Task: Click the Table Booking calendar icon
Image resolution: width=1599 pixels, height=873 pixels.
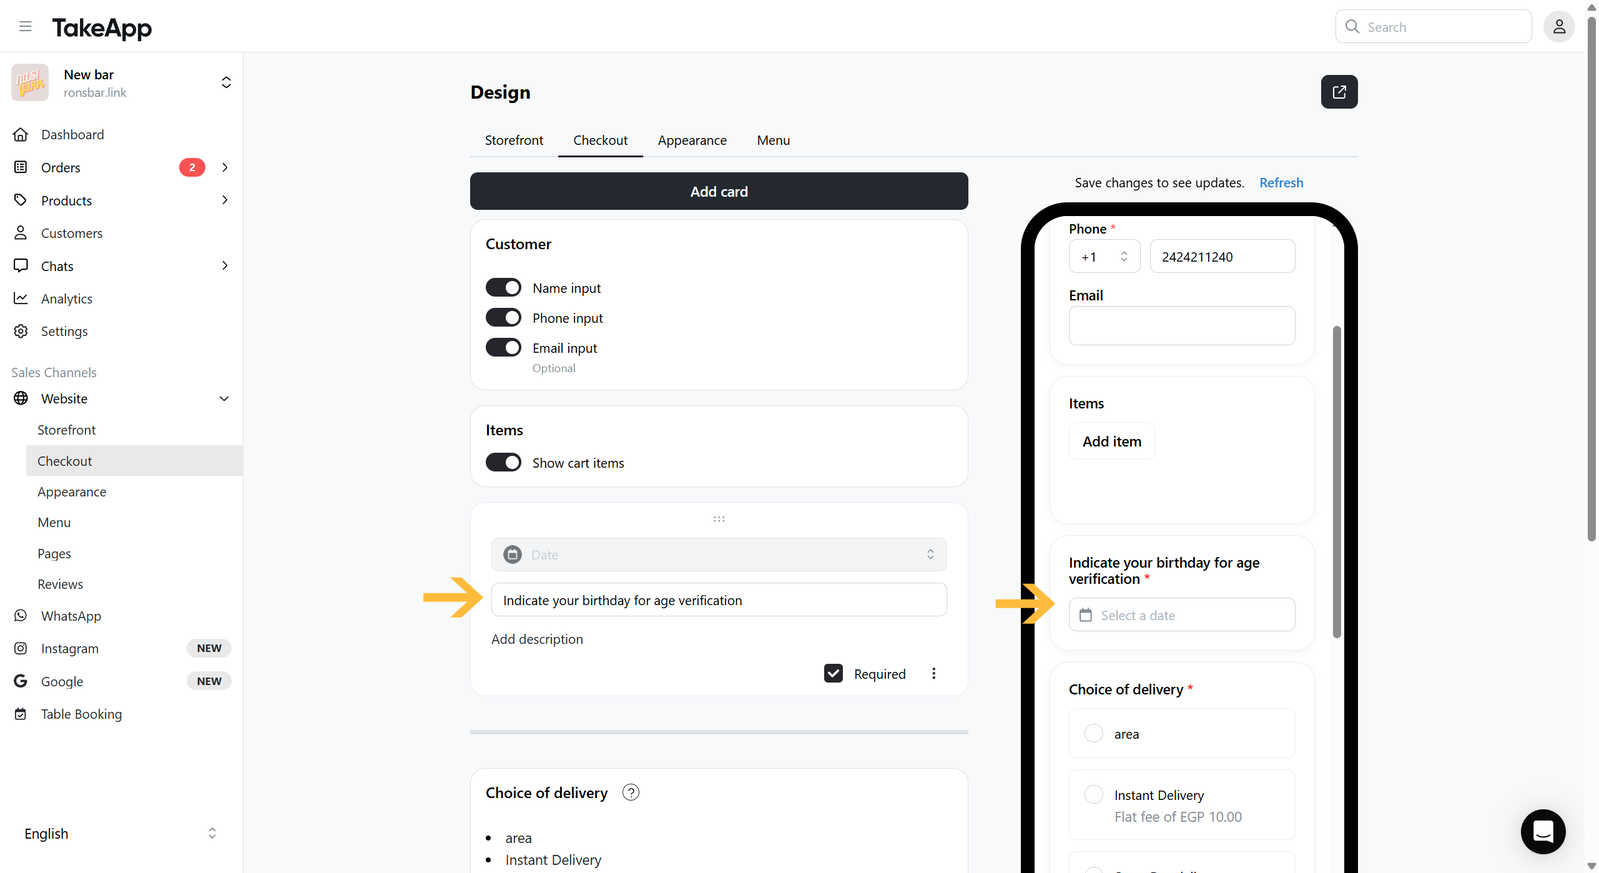Action: (x=21, y=714)
